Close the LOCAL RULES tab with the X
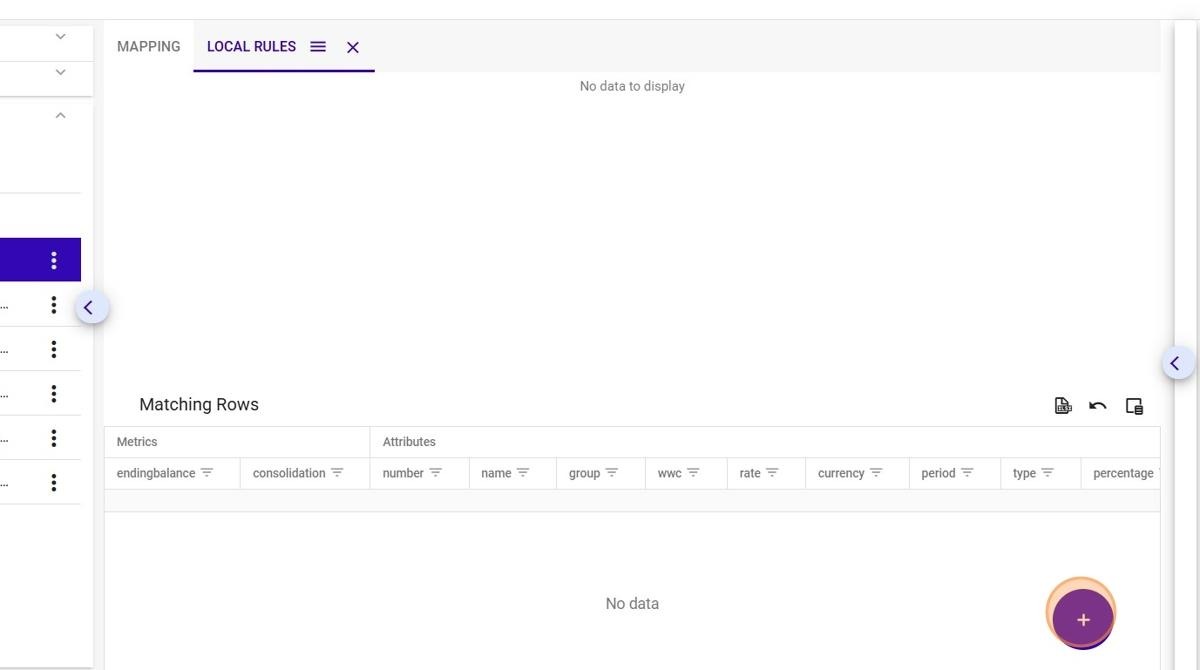This screenshot has width=1200, height=670. (353, 47)
